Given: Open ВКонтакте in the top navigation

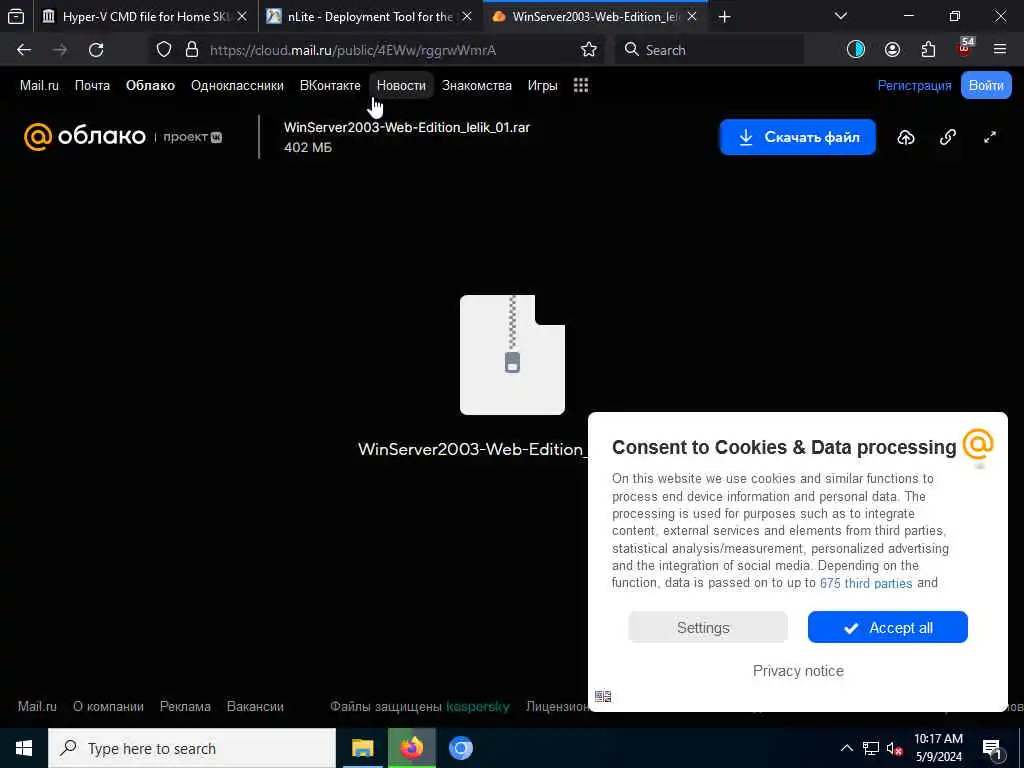Looking at the screenshot, I should 330,86.
